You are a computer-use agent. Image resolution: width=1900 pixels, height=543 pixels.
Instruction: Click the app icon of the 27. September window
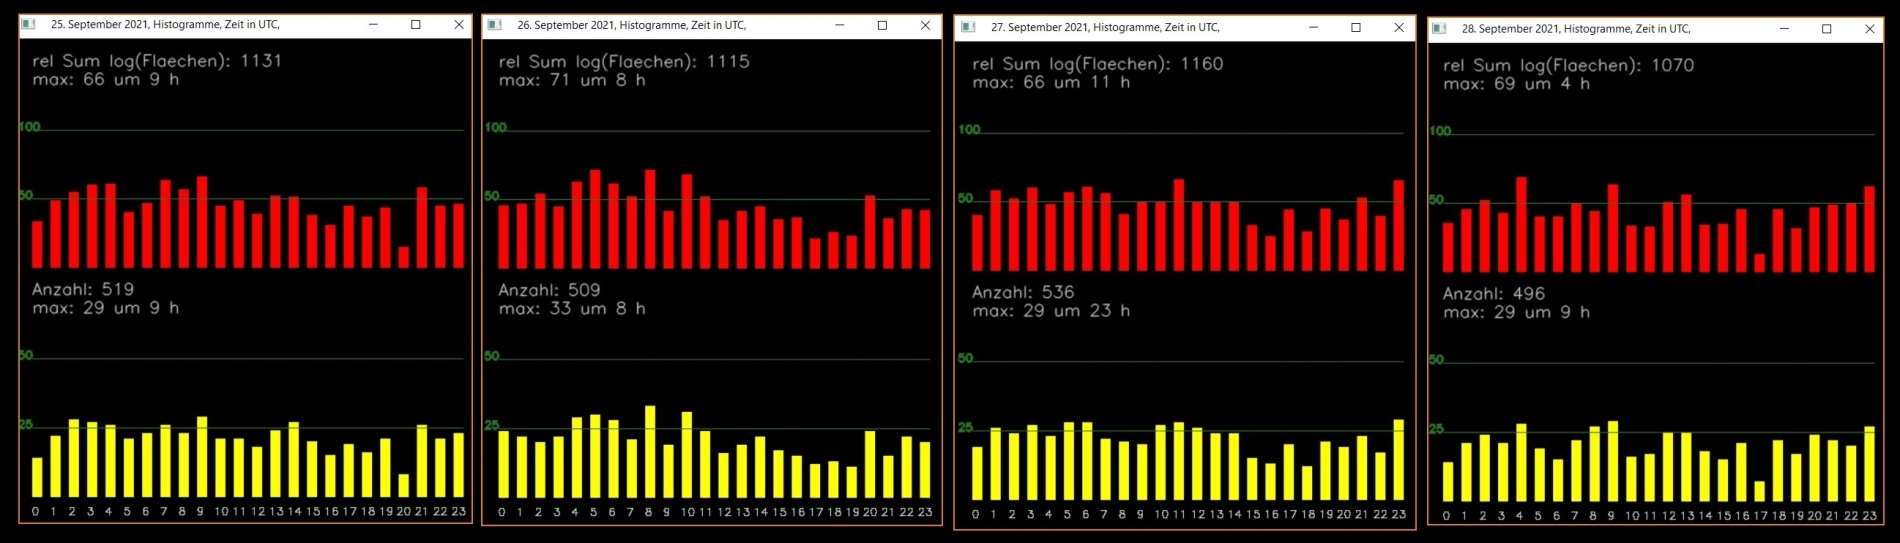[x=968, y=27]
